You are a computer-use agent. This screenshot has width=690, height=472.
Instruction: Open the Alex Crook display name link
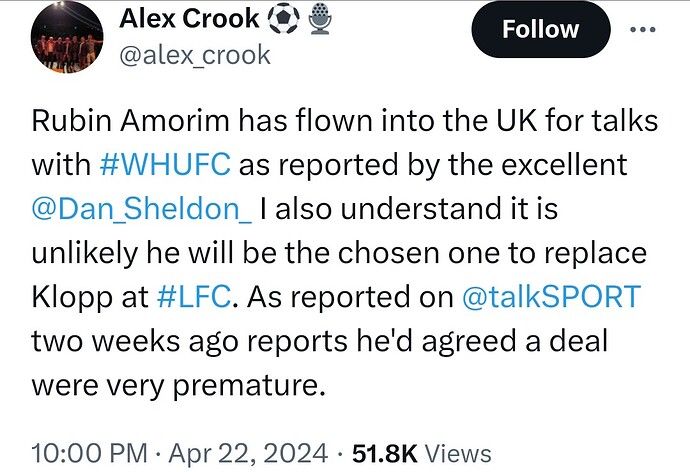tap(189, 18)
